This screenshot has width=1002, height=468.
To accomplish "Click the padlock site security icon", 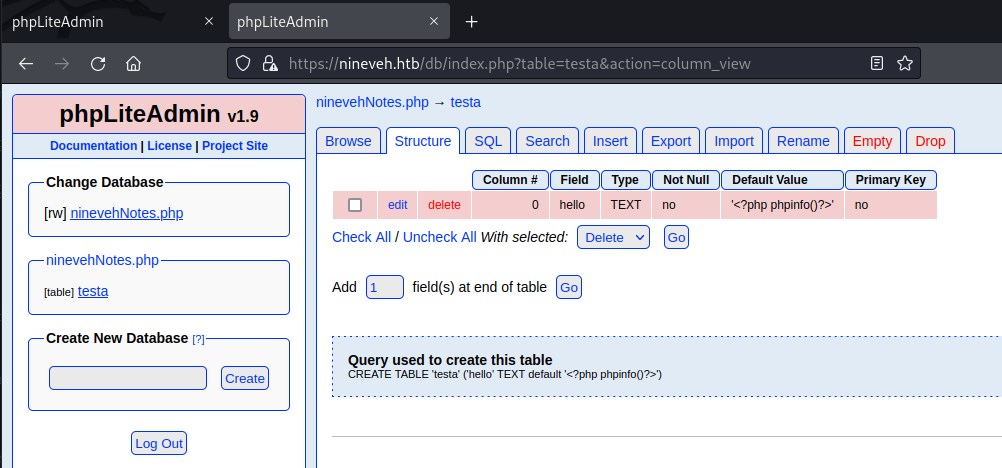I will (x=269, y=63).
